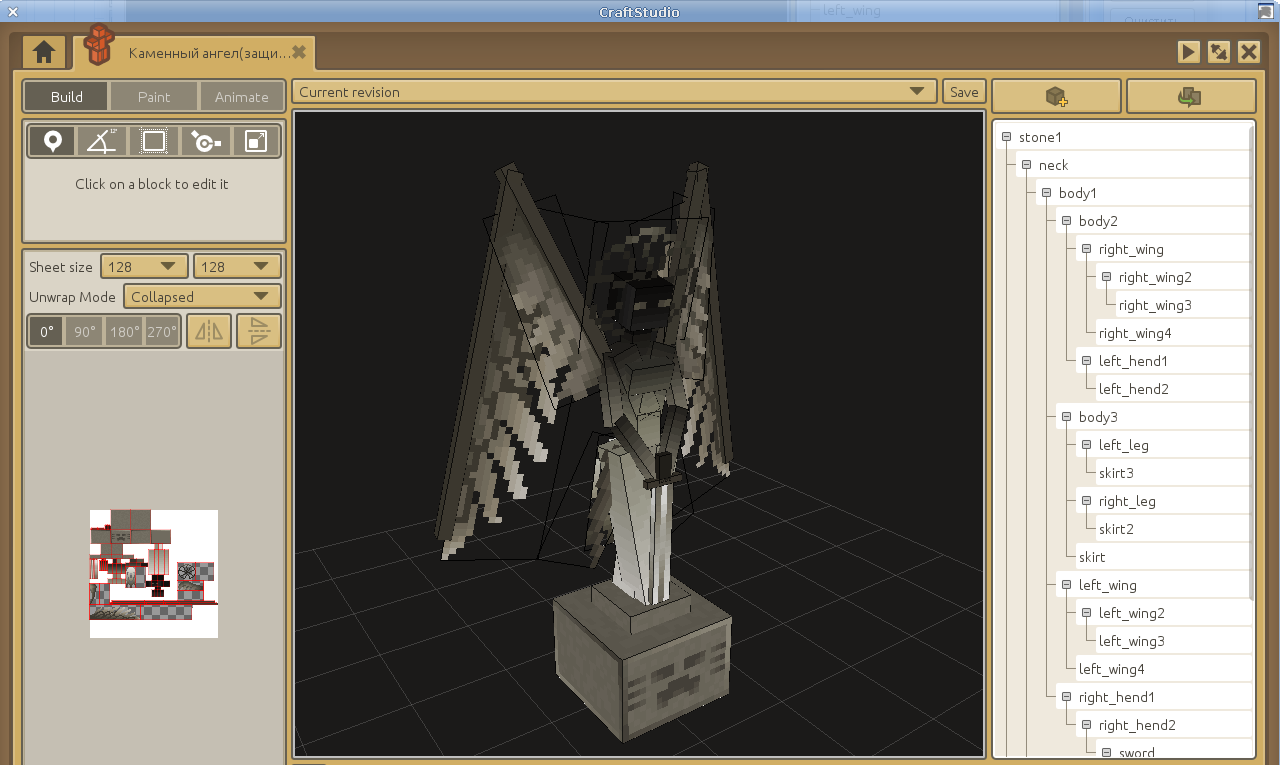Click the duplicate block icon
The width and height of the screenshot is (1280, 765).
coord(1190,97)
